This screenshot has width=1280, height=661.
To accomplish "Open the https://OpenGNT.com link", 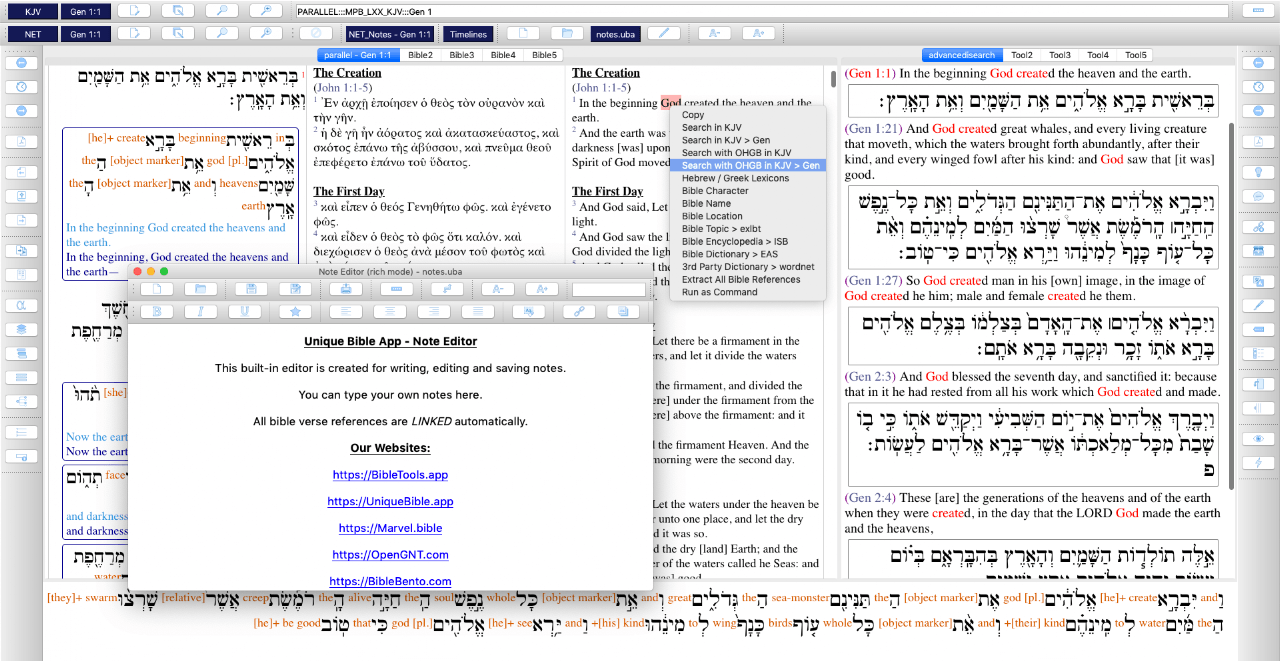I will click(390, 555).
